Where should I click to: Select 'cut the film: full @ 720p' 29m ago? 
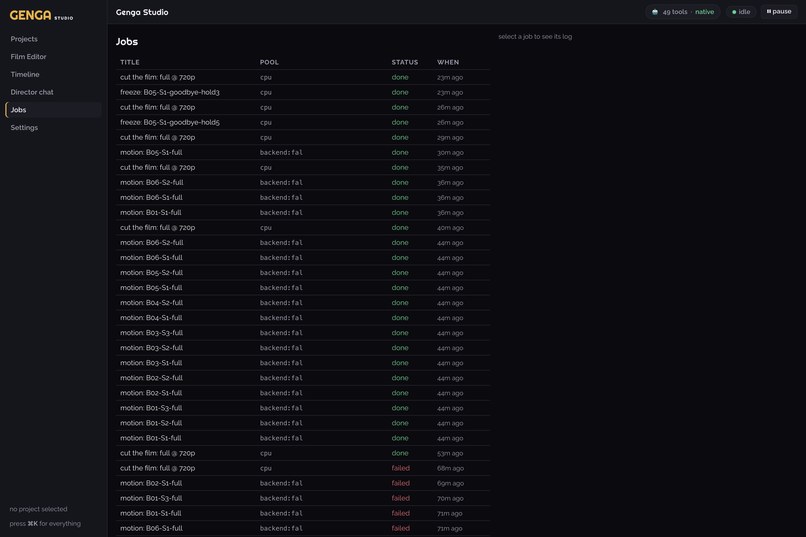(x=303, y=137)
